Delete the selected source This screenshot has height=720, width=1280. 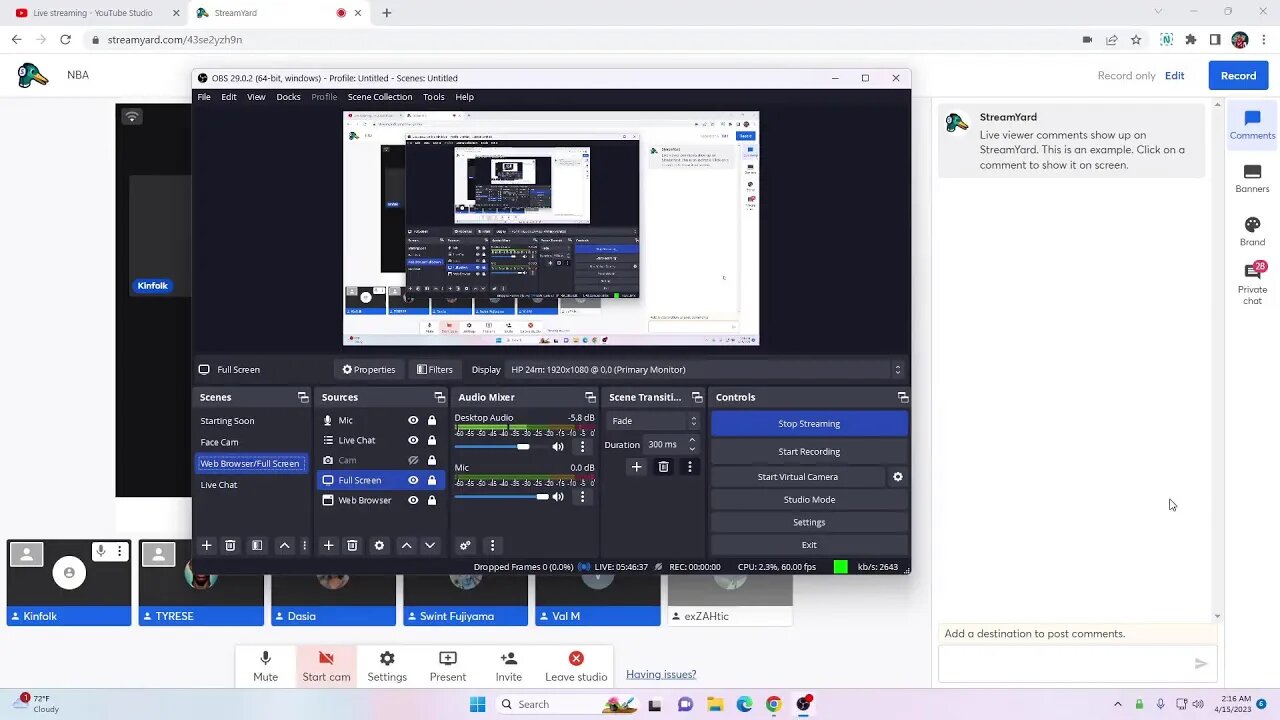(x=352, y=545)
